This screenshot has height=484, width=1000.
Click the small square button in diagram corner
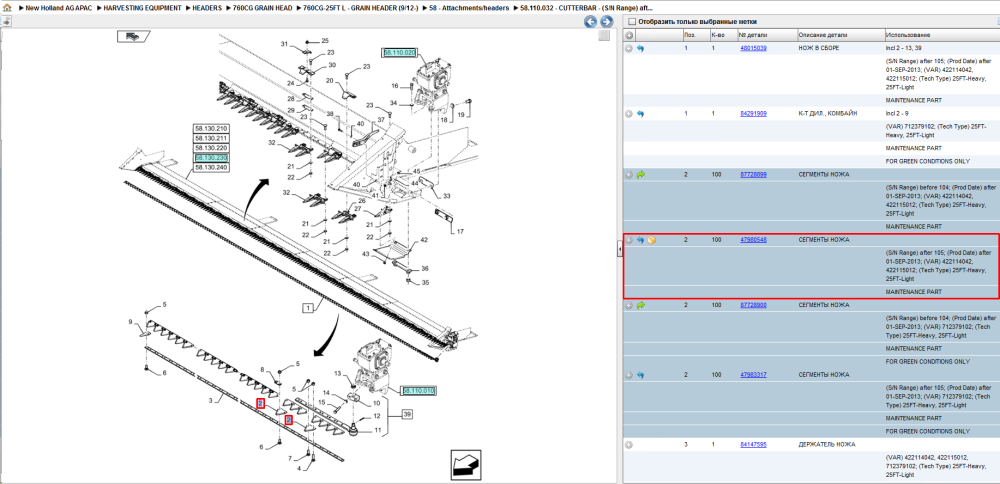pyautogui.click(x=603, y=36)
